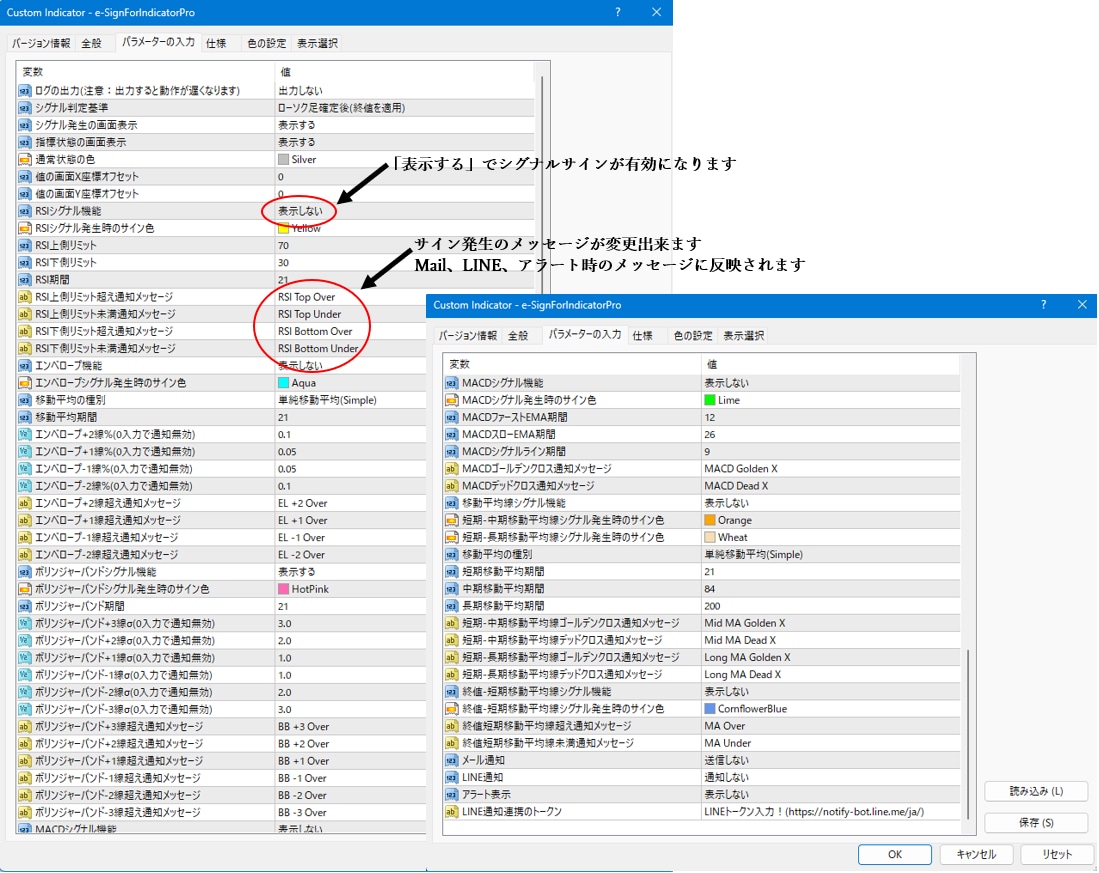Open 表示選択 tab in the front dialog
Screen dimensions: 1099x873
coord(744,336)
